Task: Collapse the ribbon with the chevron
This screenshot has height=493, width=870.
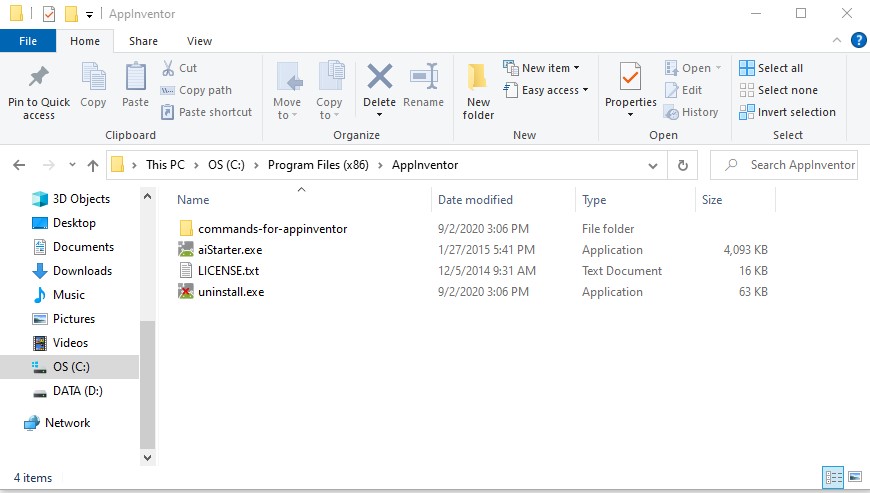Action: point(837,40)
